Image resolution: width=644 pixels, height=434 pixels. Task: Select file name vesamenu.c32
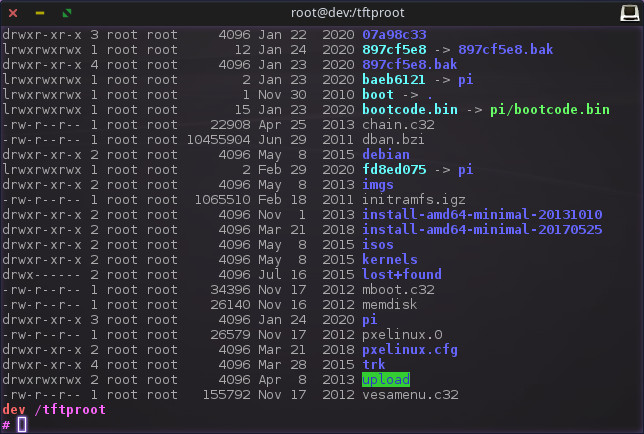410,395
